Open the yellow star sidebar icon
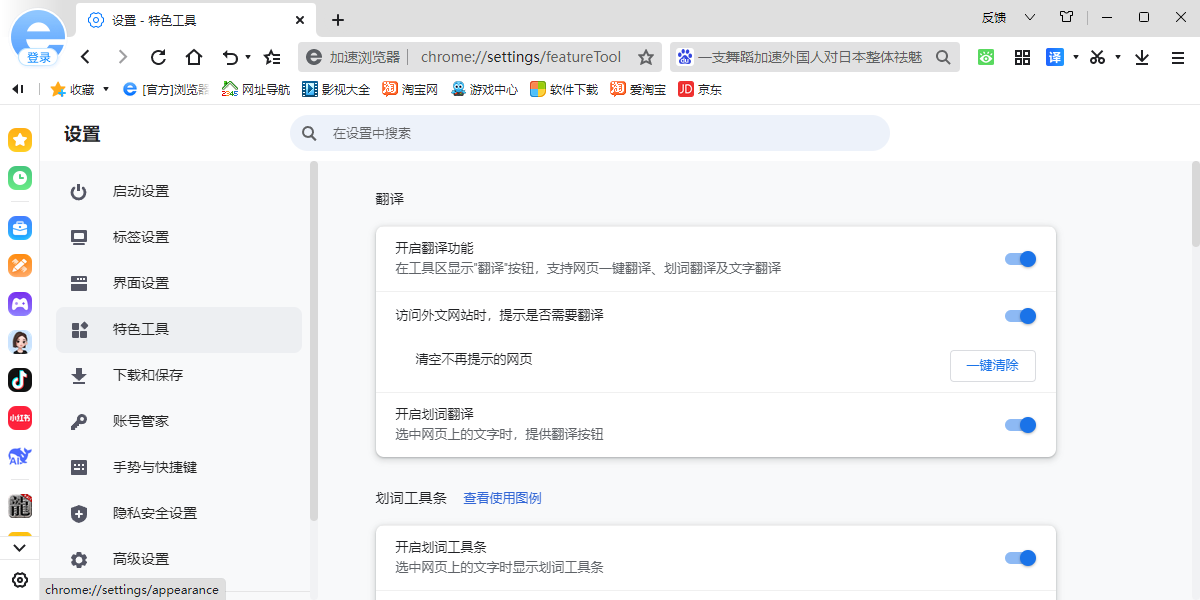Image resolution: width=1200 pixels, height=600 pixels. [20, 140]
